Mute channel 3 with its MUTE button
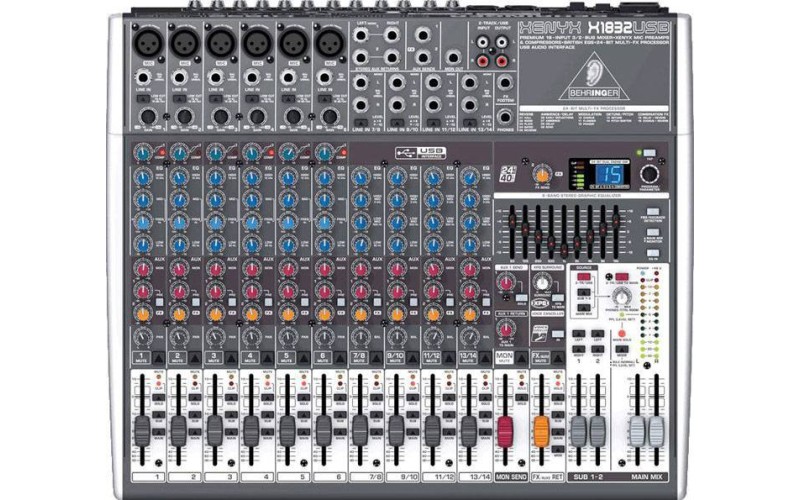800x500 pixels. coord(231,358)
